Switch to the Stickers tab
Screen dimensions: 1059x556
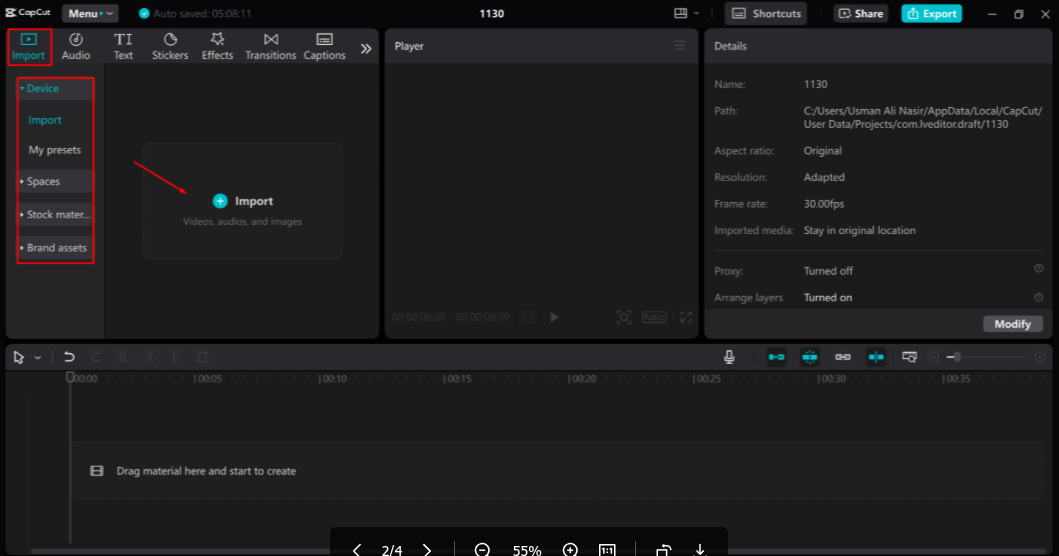click(x=170, y=47)
